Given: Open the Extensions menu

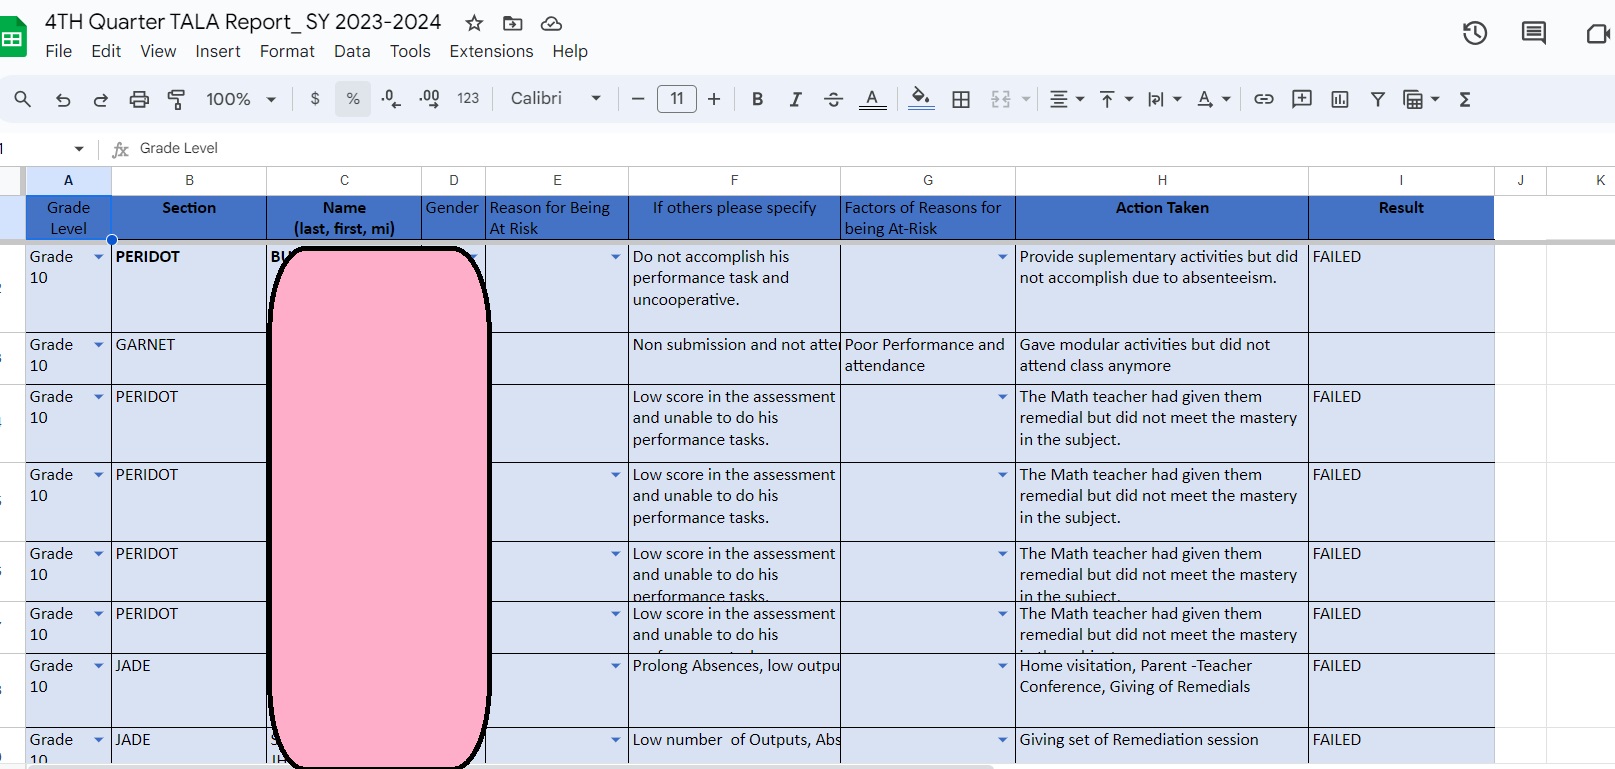Looking at the screenshot, I should coord(491,51).
